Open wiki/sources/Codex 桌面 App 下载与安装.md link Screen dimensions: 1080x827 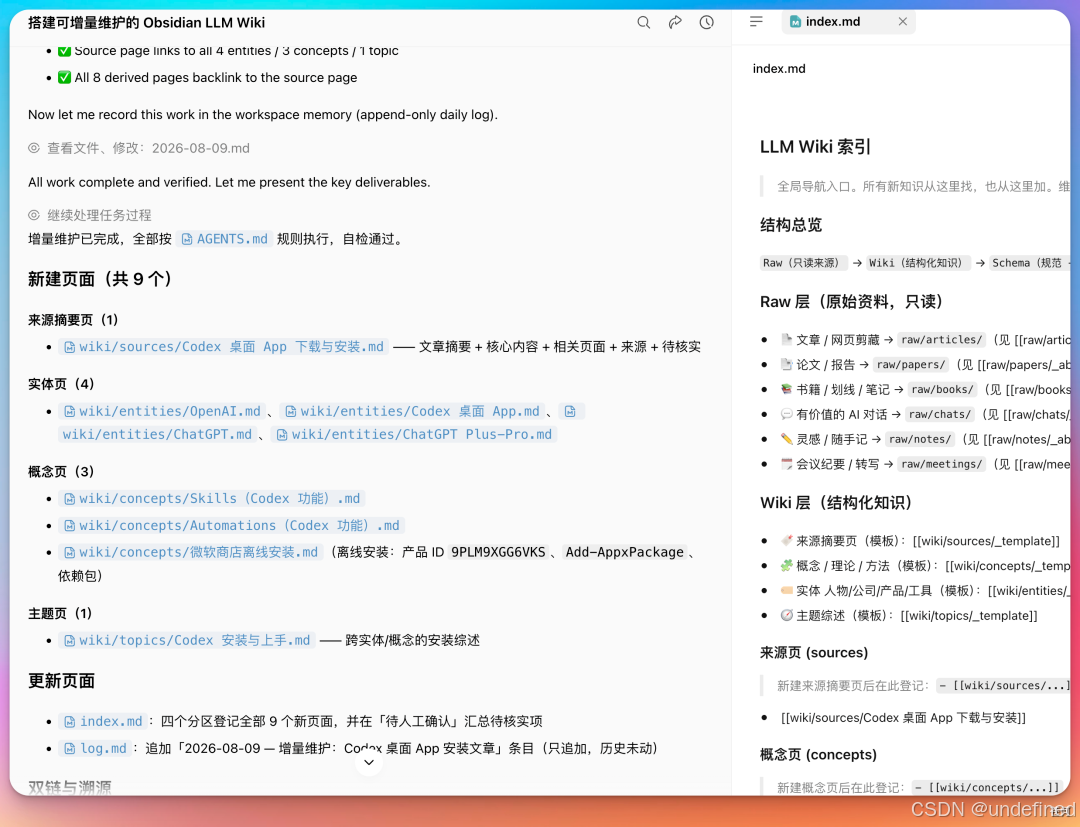click(x=224, y=346)
